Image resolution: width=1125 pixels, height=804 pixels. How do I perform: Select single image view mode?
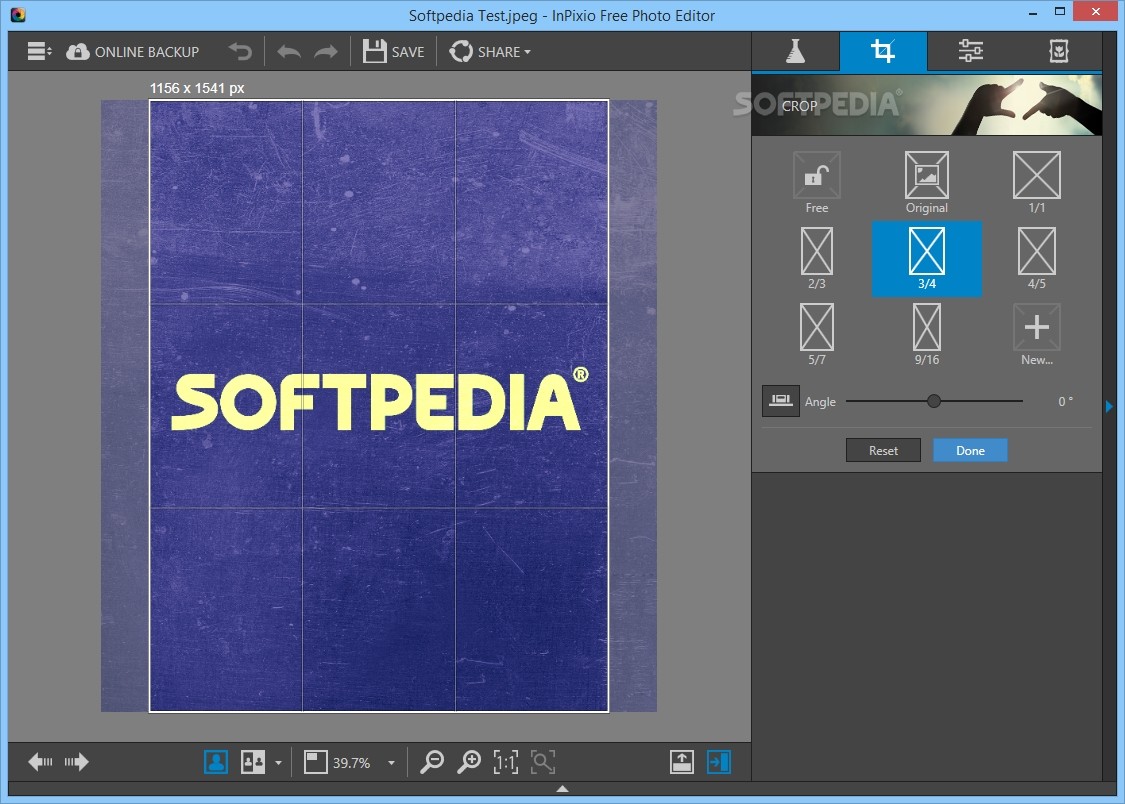[x=216, y=762]
